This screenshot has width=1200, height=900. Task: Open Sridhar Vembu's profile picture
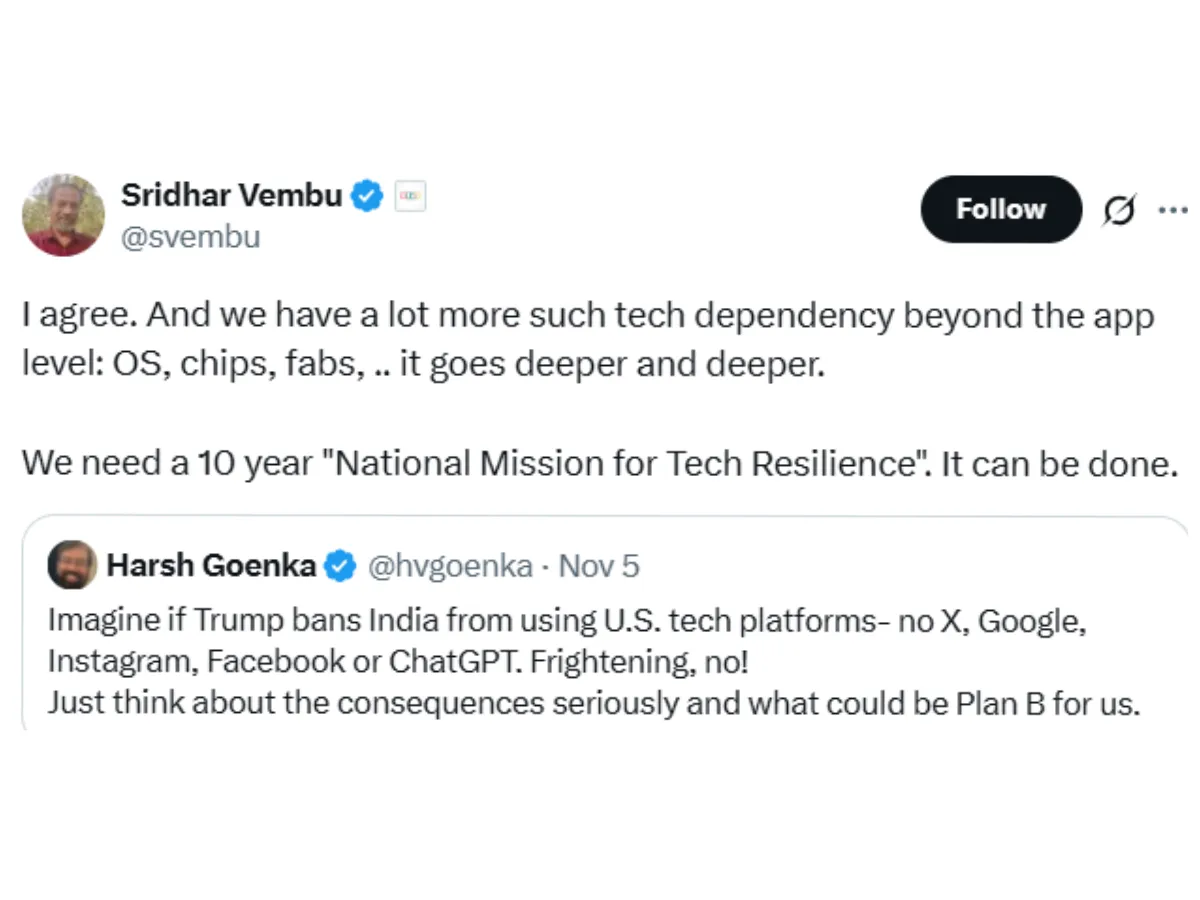63,215
